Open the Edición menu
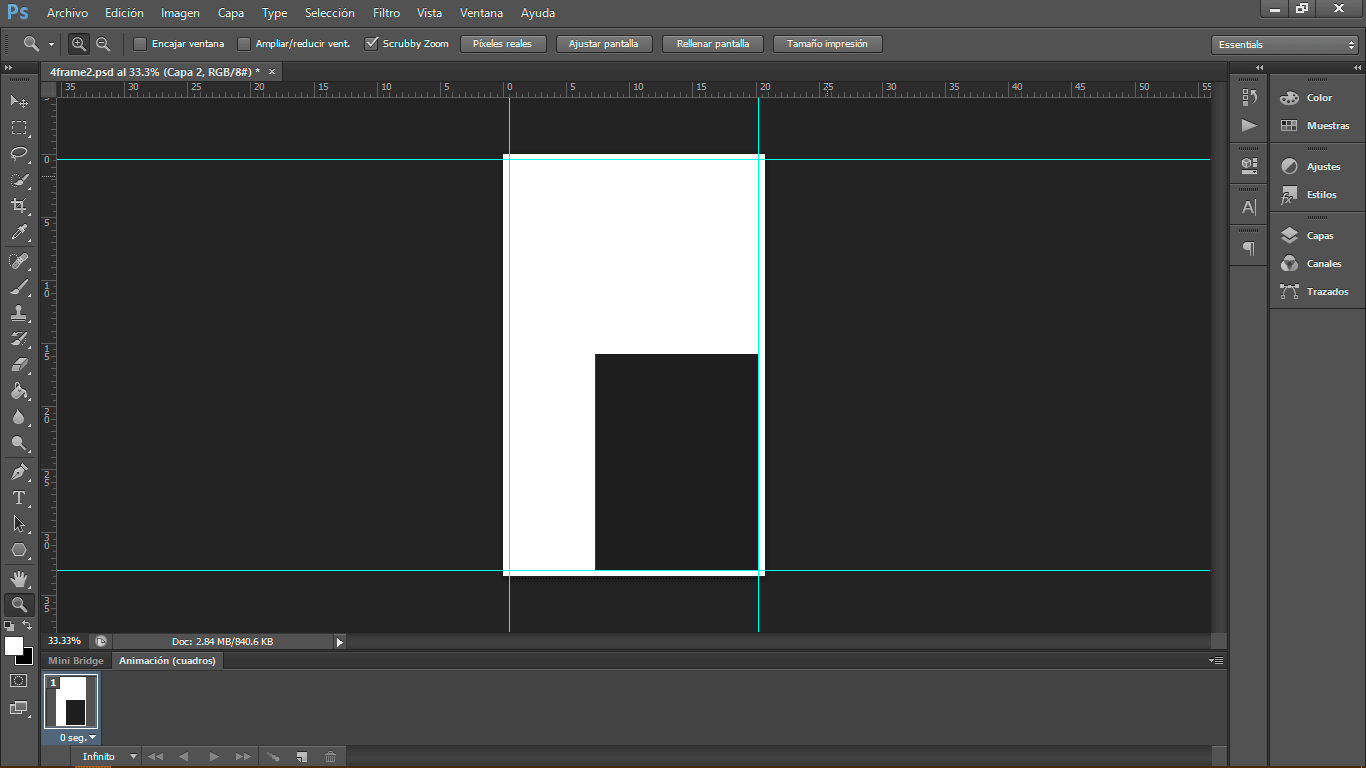This screenshot has height=768, width=1366. [x=124, y=13]
